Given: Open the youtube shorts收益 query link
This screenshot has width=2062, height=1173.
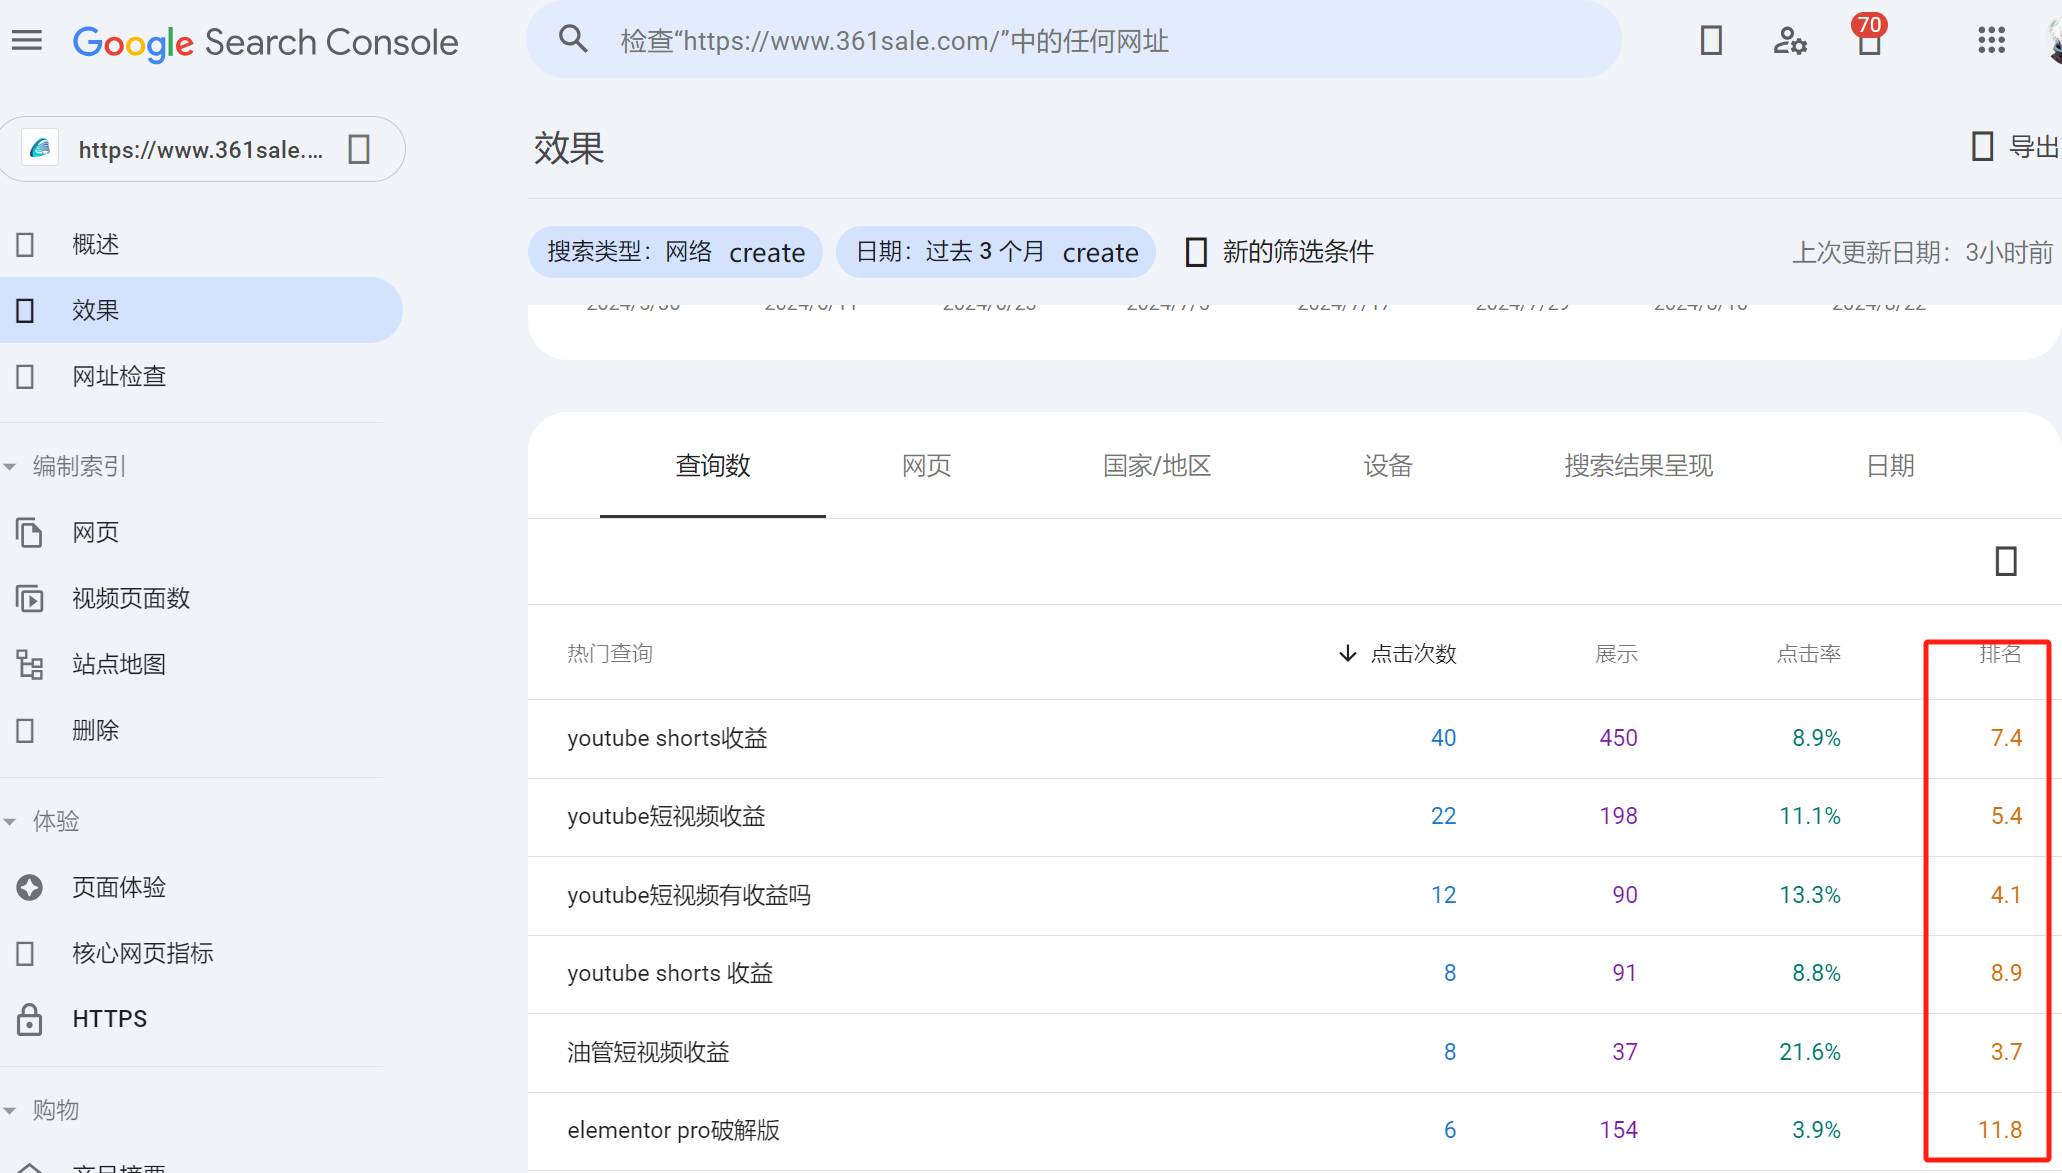Looking at the screenshot, I should click(666, 738).
